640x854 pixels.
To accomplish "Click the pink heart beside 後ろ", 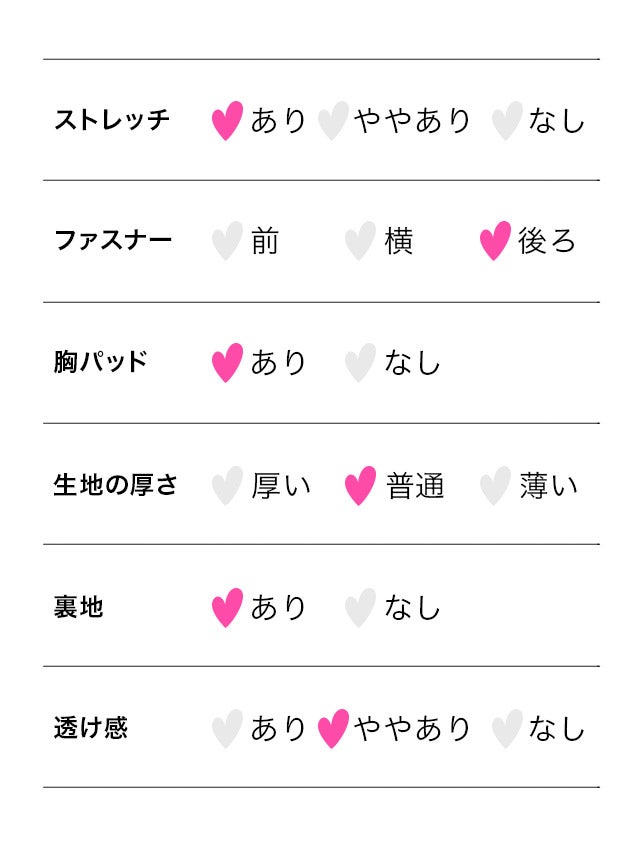I will [495, 241].
